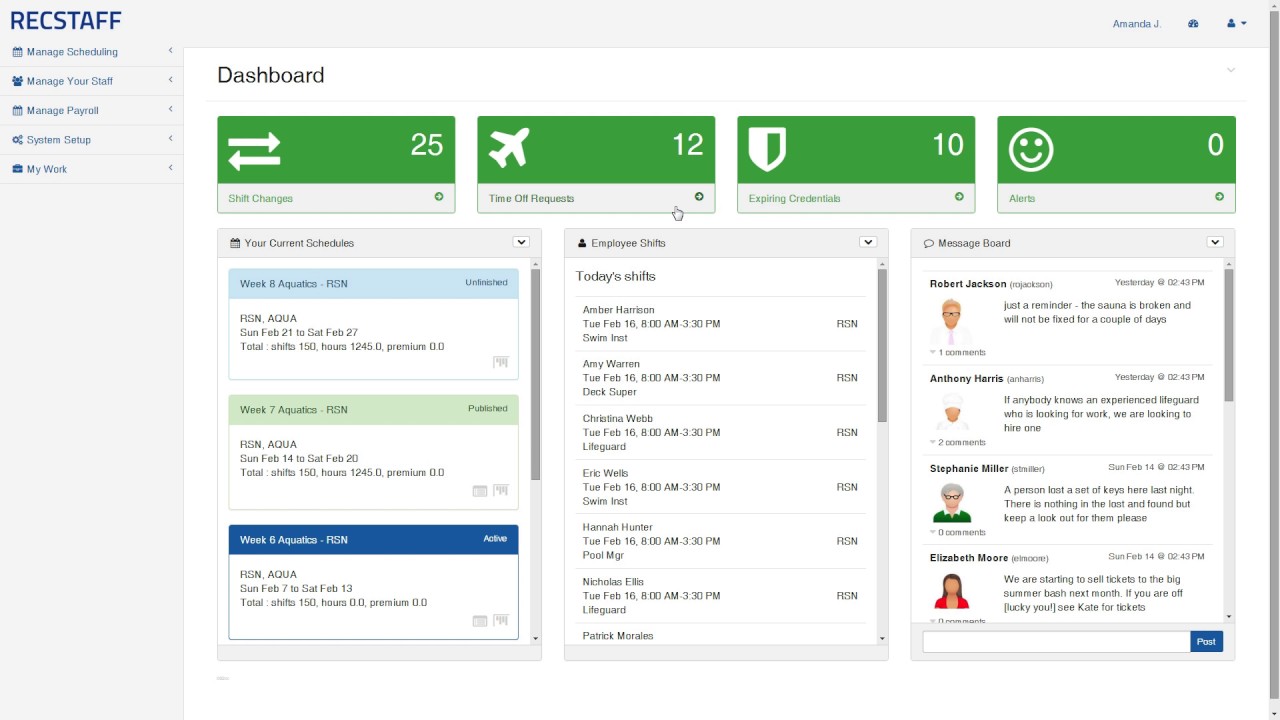
Task: Expand the 2 comments under Anthony Harris
Action: [x=958, y=442]
